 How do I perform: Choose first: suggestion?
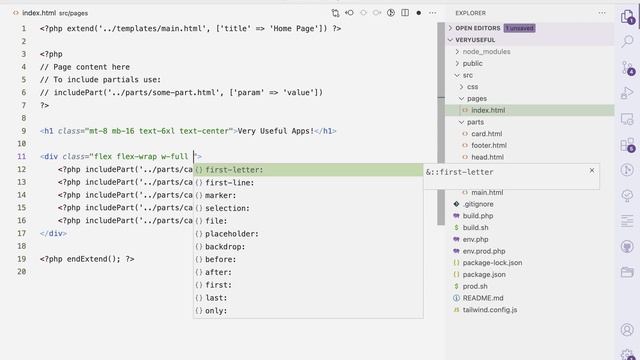coord(308,285)
